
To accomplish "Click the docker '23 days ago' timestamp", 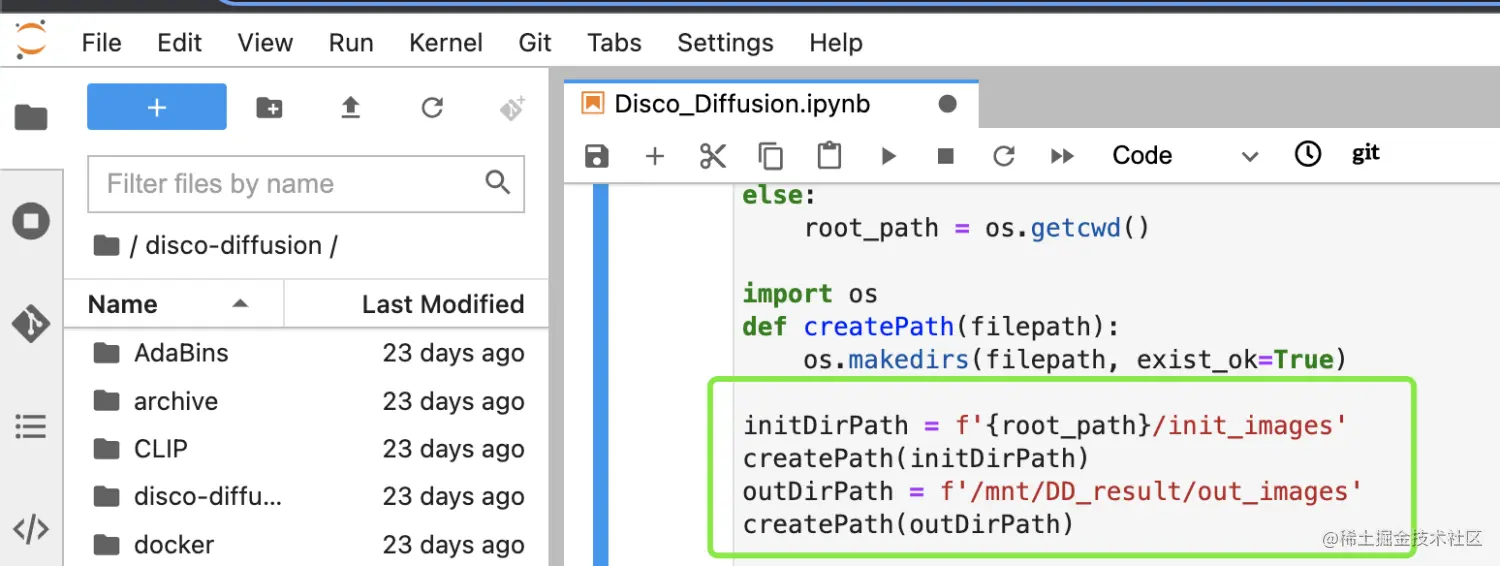I will click(x=453, y=545).
